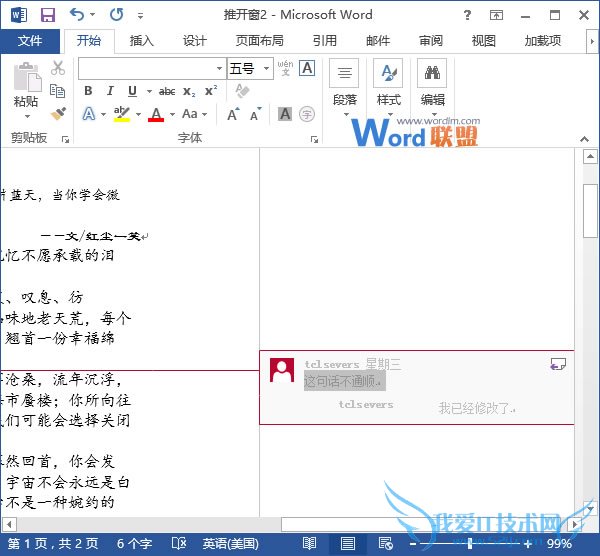Undo the last action

[77, 15]
